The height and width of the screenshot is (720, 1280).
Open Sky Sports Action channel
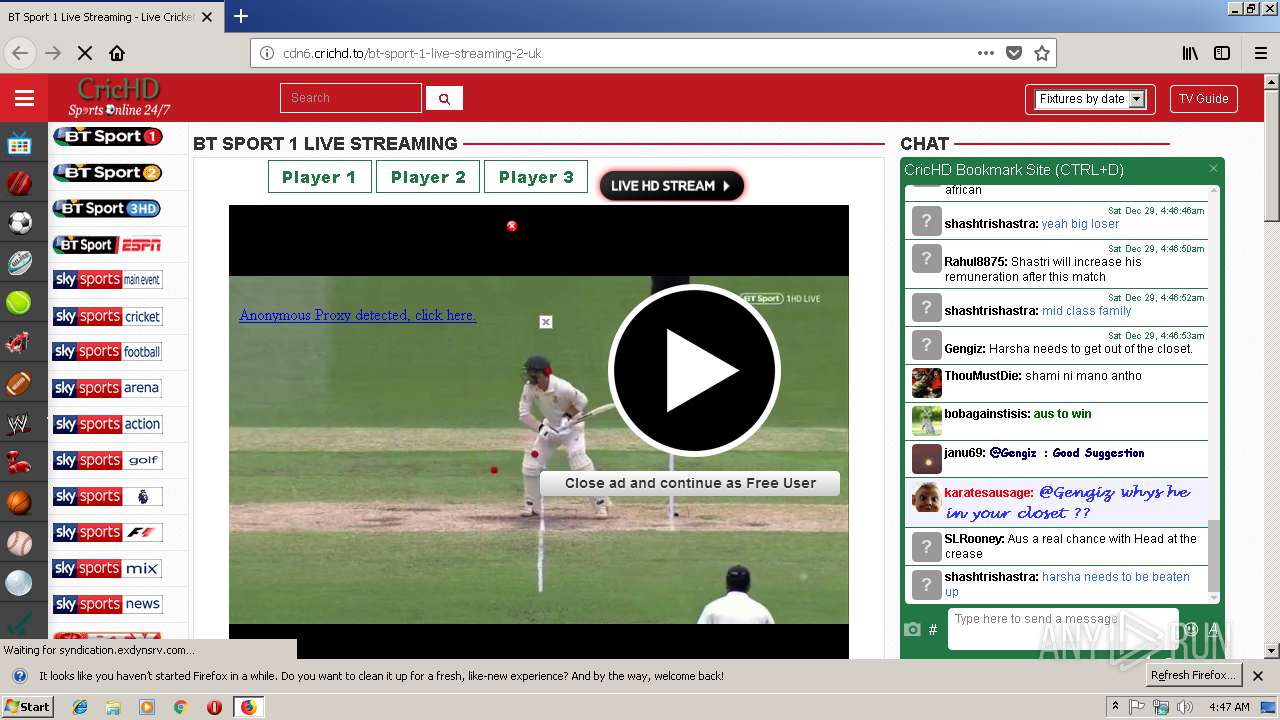point(107,424)
